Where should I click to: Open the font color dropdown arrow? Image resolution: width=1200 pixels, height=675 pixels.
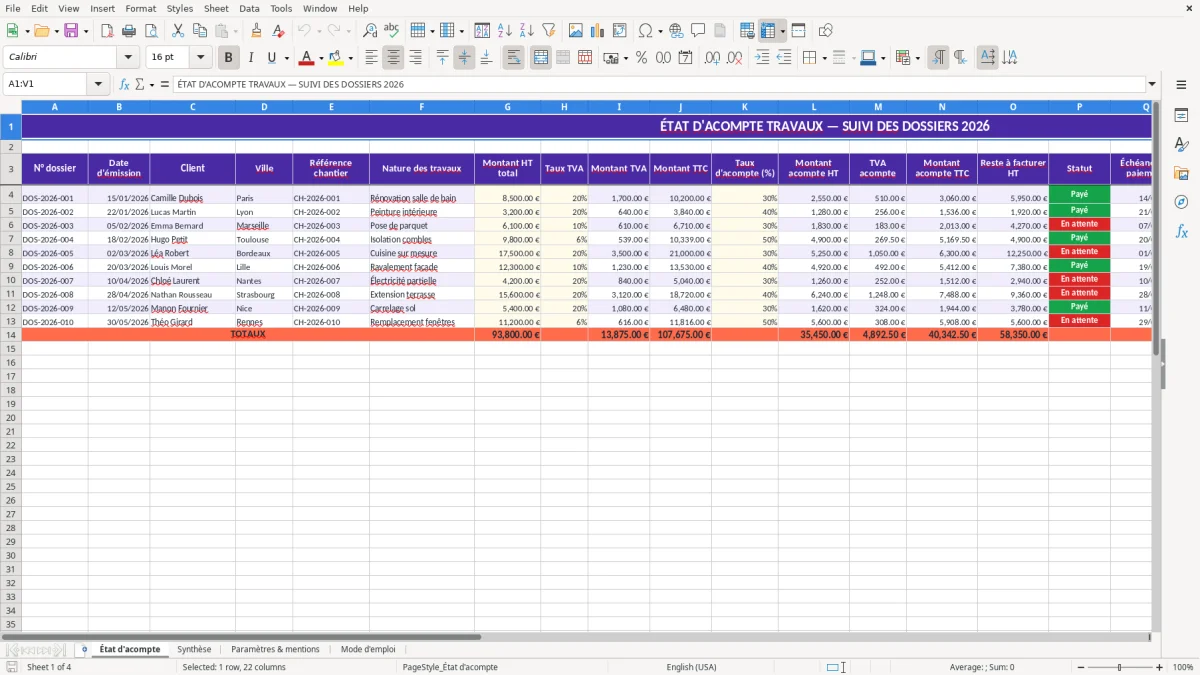click(321, 58)
